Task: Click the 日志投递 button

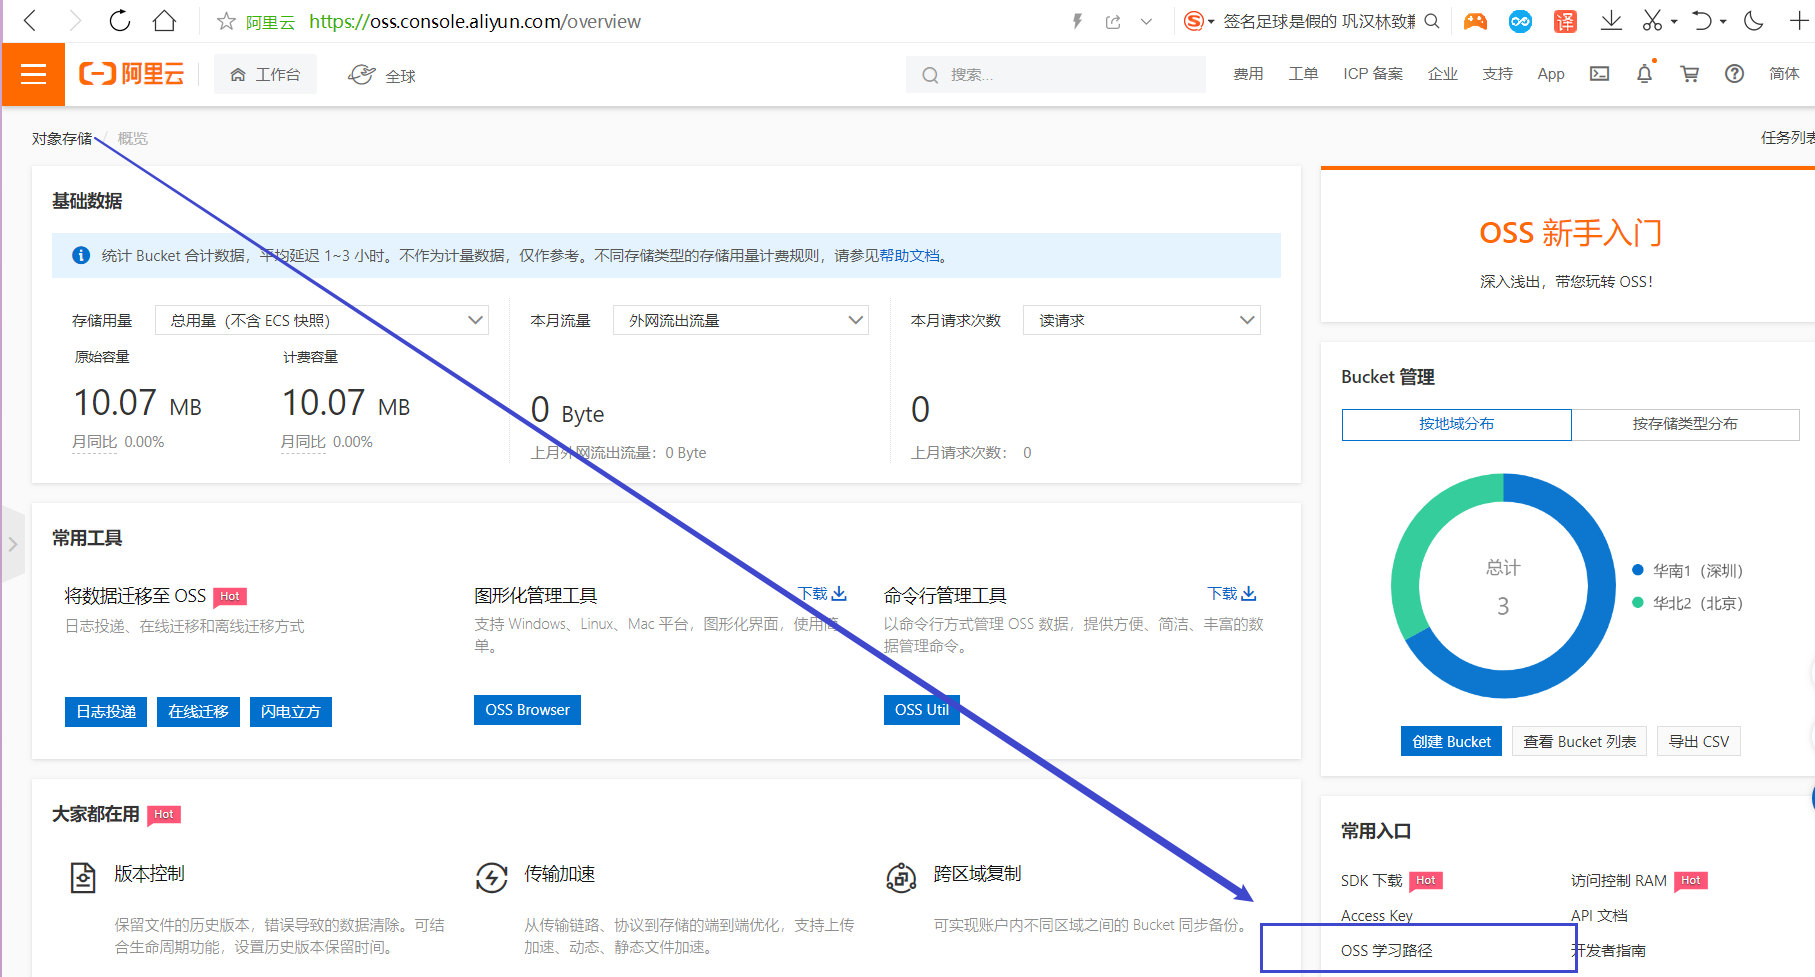Action: click(x=106, y=712)
